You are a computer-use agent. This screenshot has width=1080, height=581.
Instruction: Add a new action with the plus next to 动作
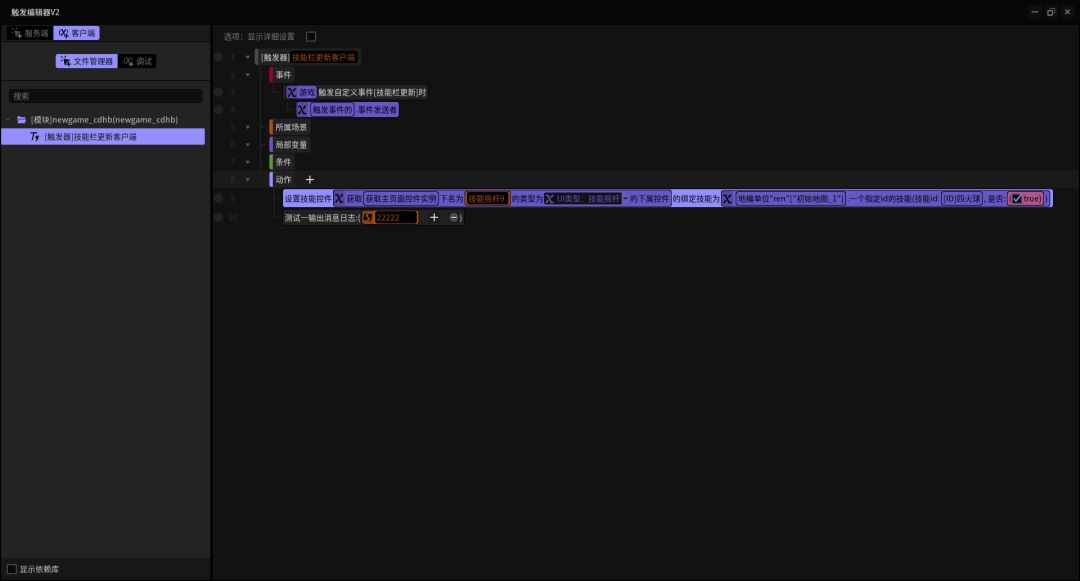point(310,180)
